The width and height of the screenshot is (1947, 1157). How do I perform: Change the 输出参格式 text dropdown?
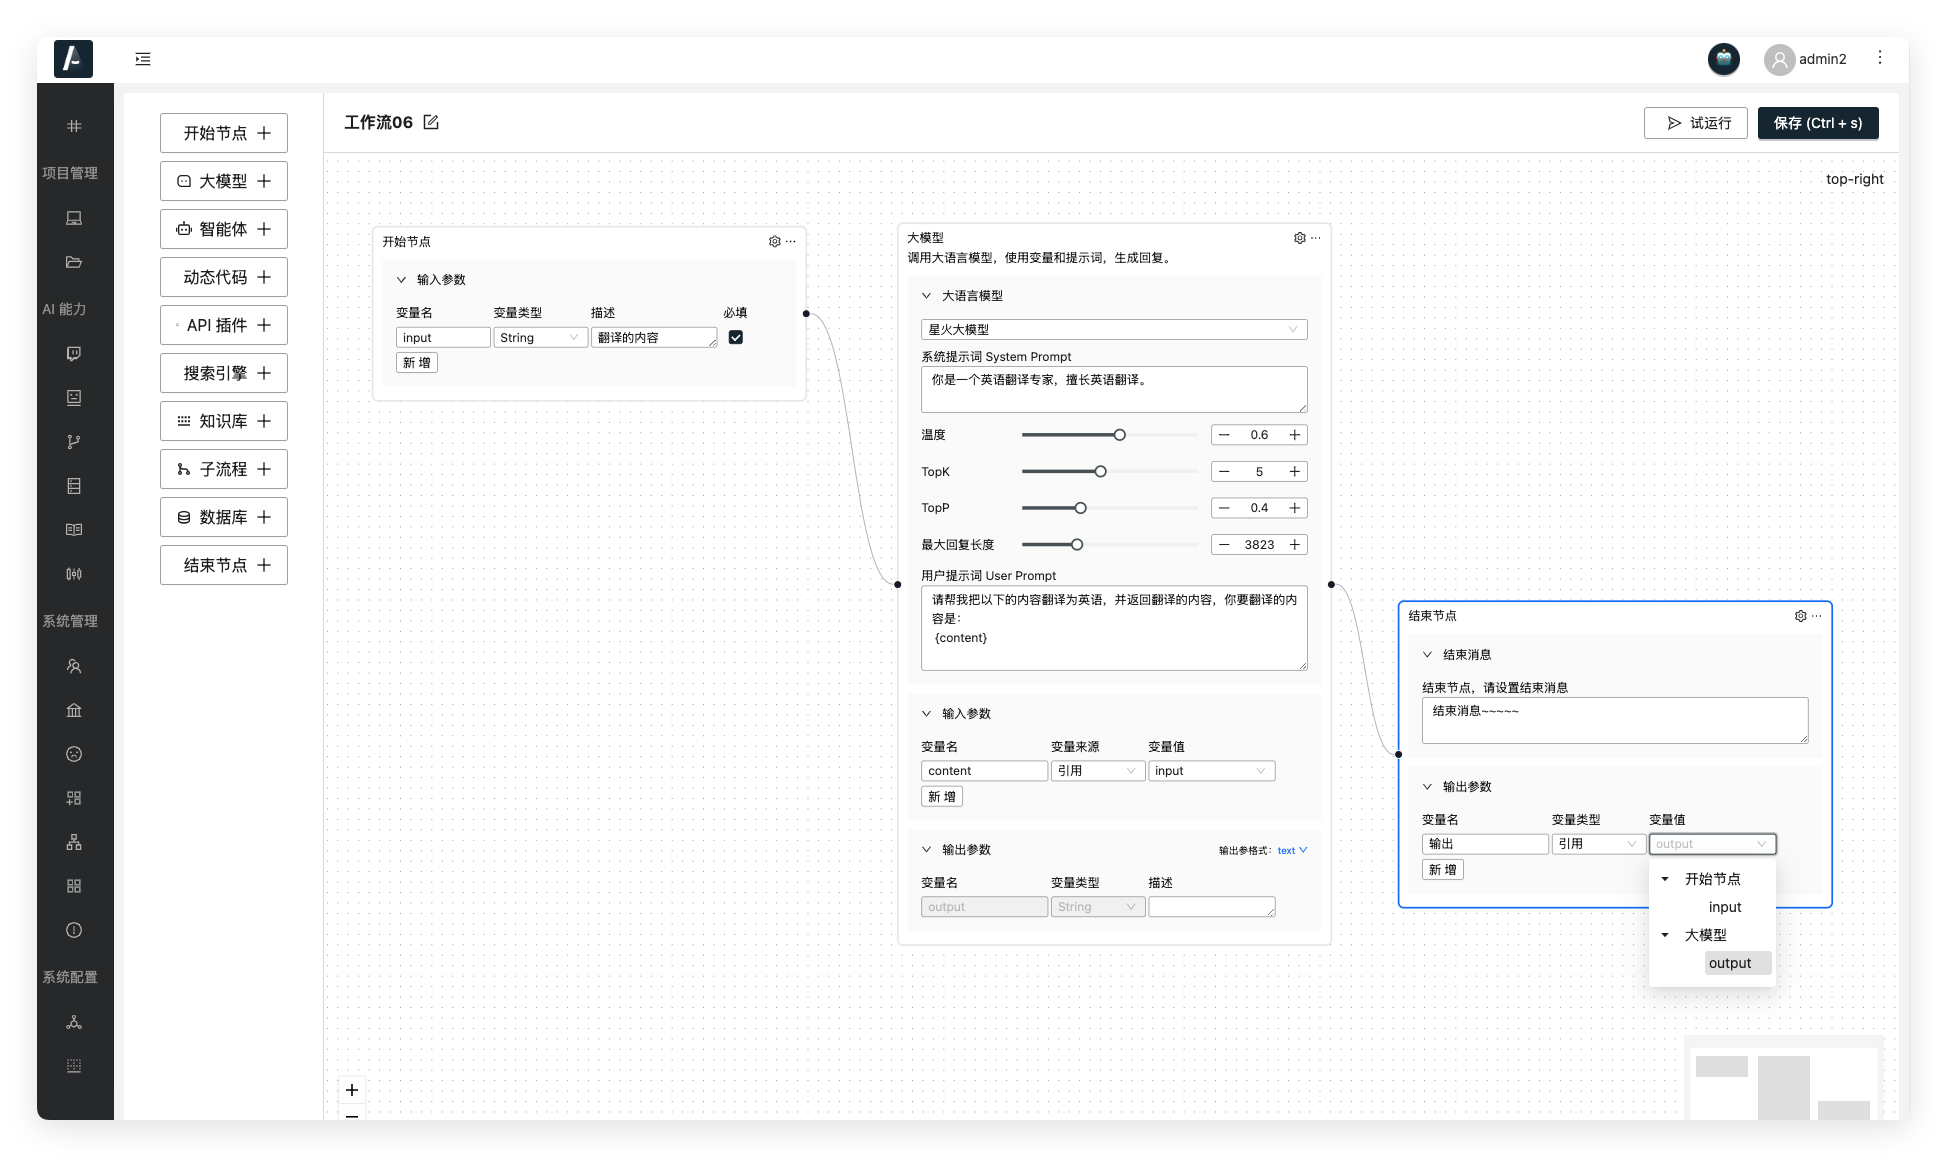(x=1292, y=851)
